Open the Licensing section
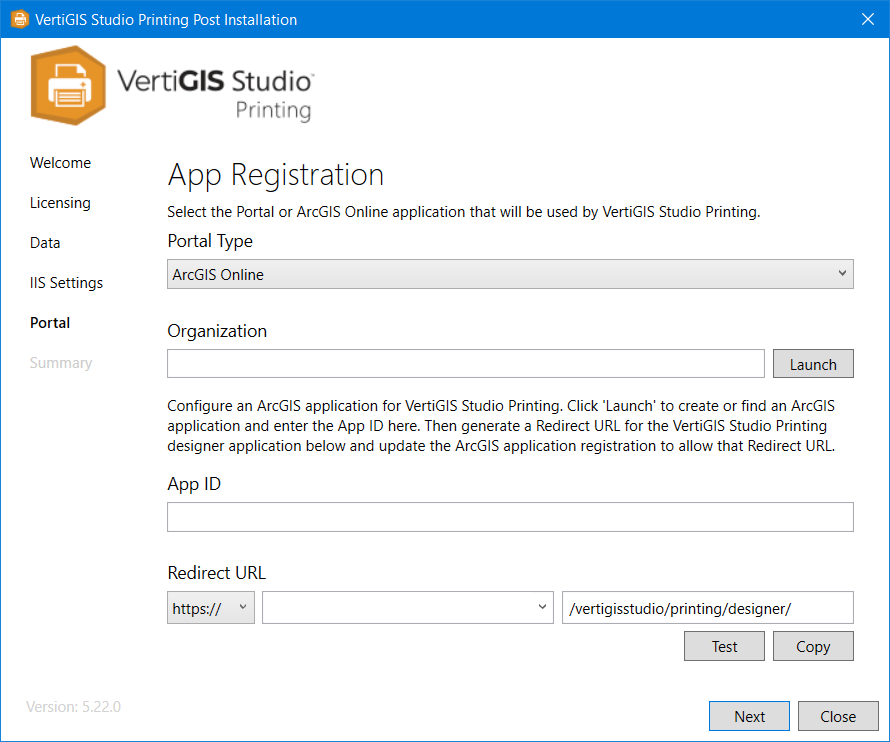 60,202
